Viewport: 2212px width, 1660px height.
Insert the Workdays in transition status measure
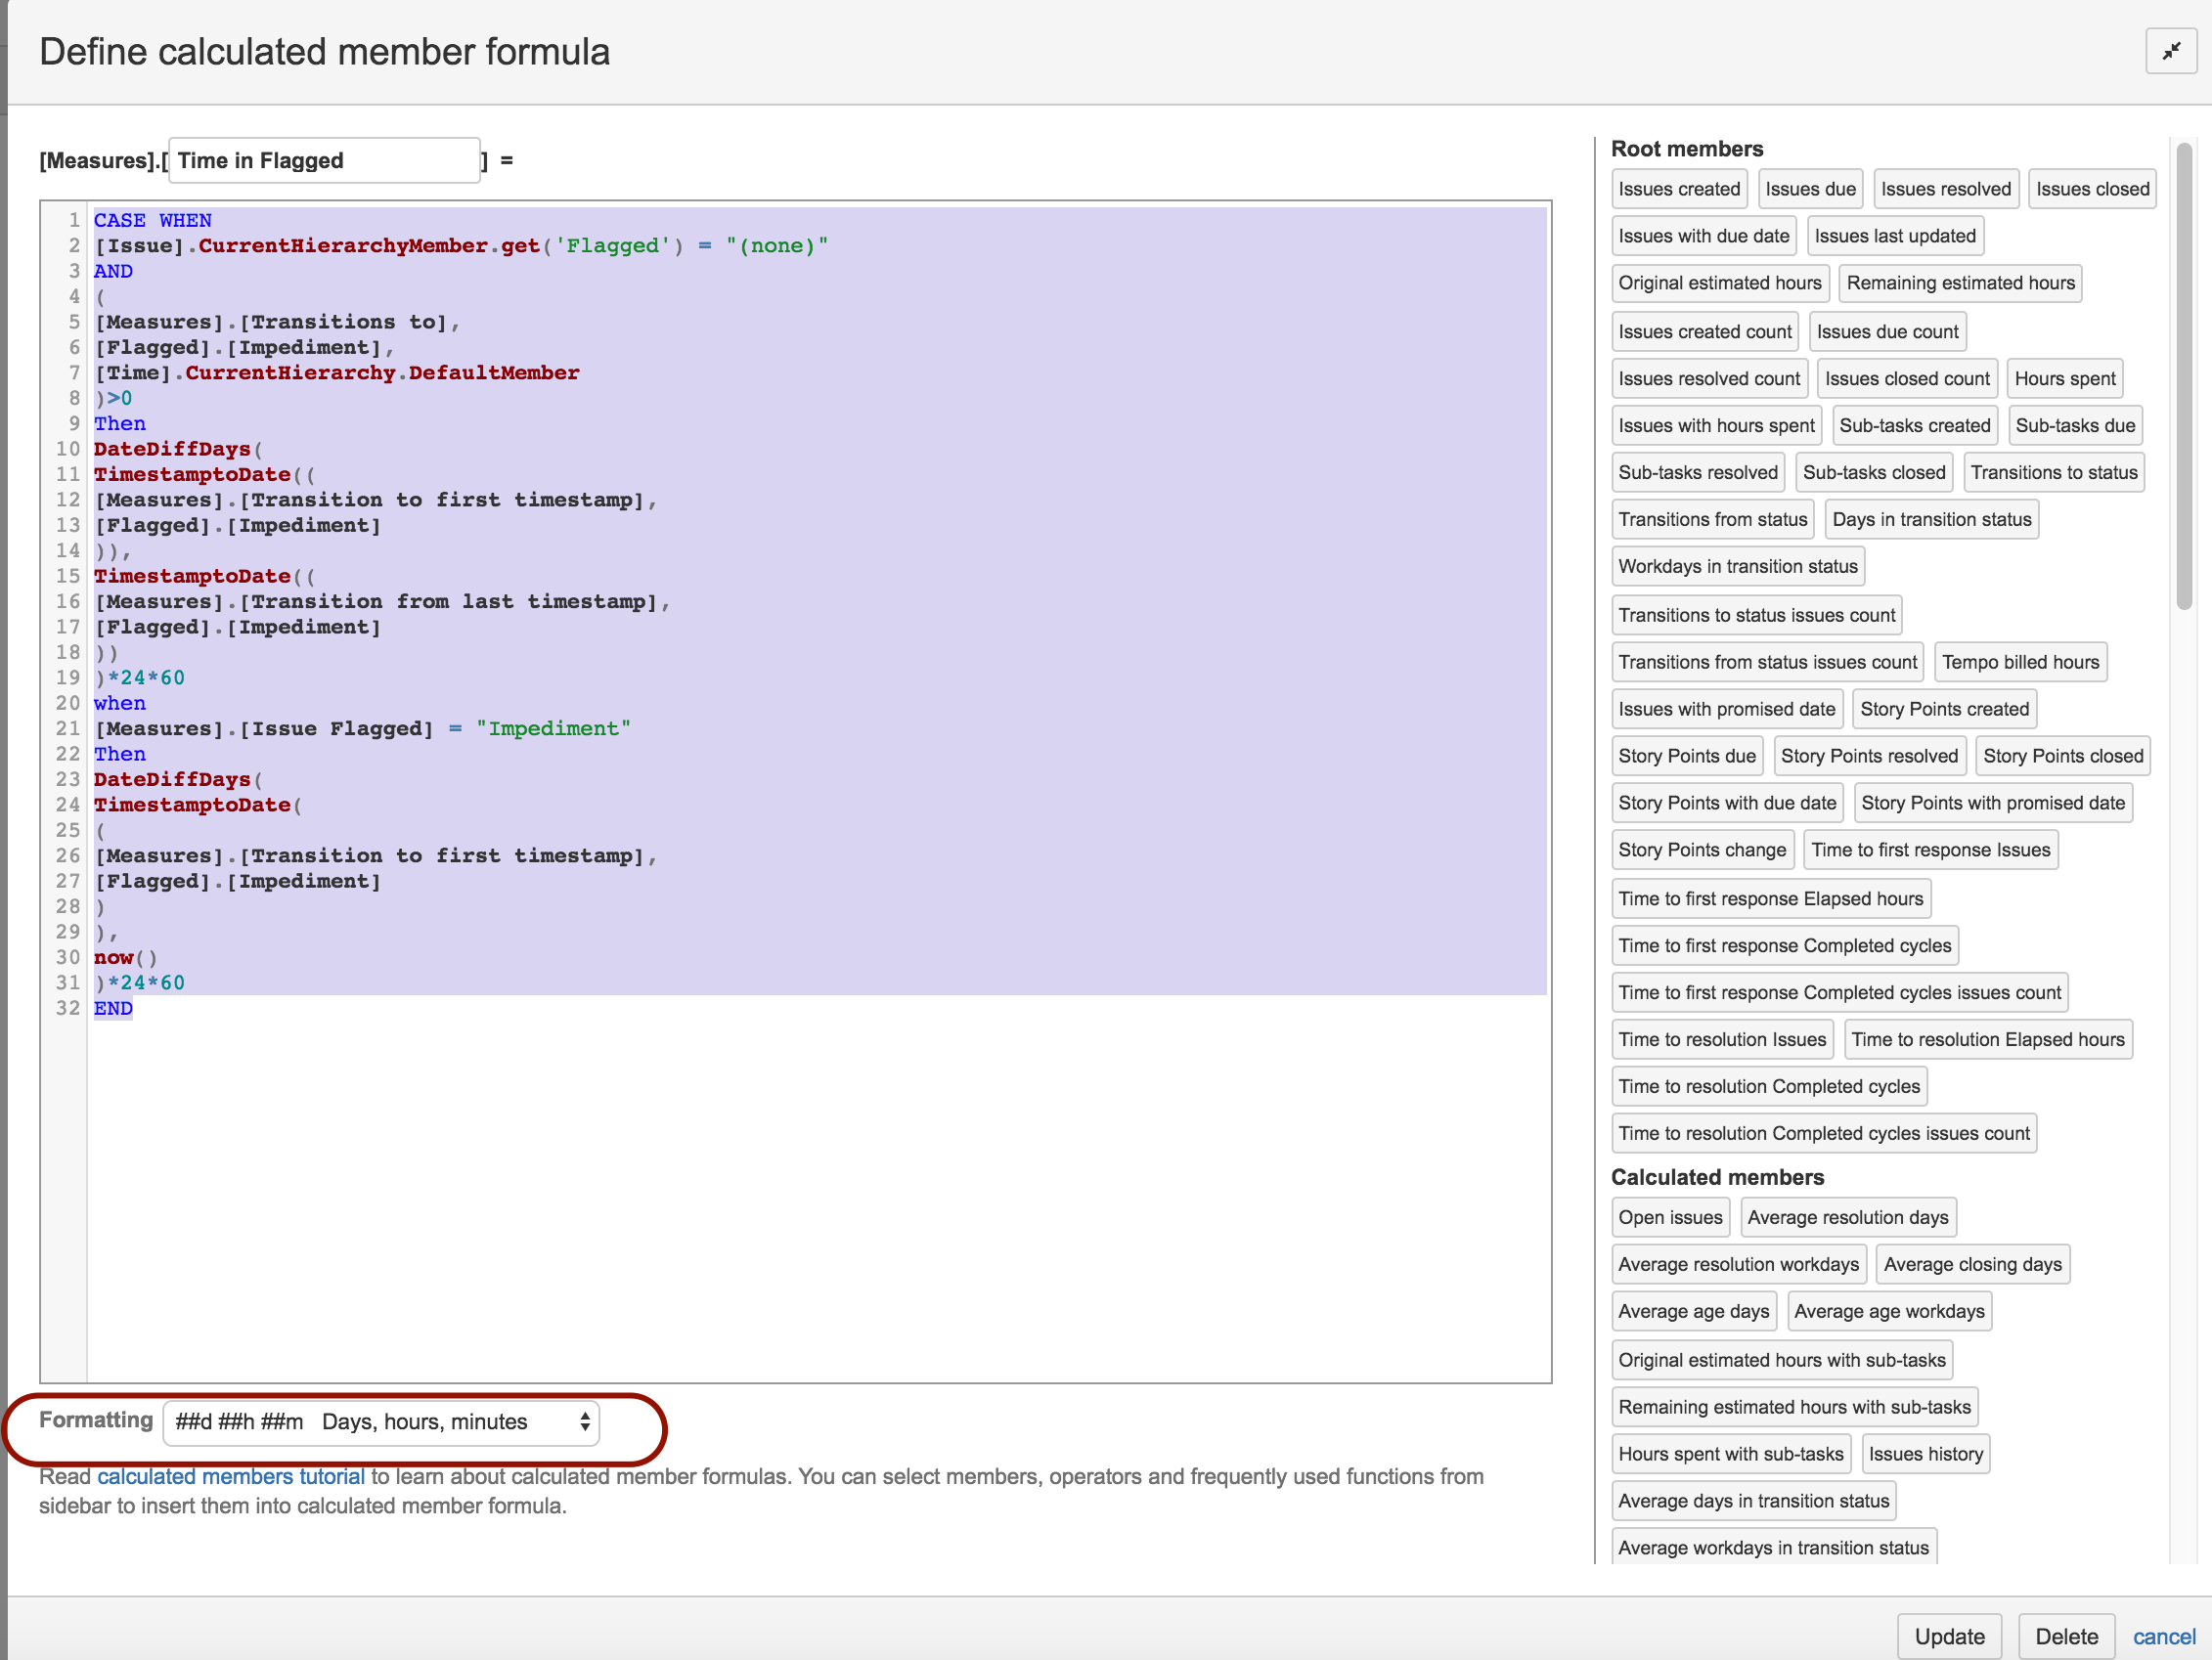(1738, 566)
